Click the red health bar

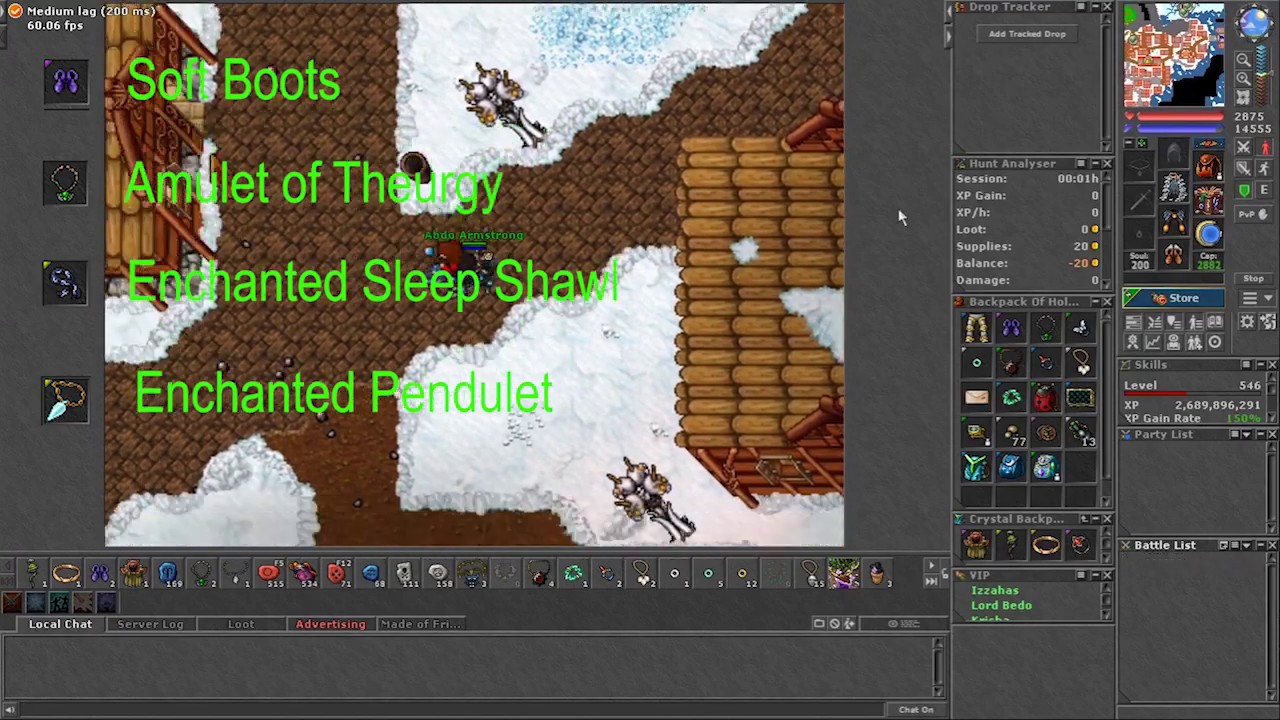coord(1180,116)
